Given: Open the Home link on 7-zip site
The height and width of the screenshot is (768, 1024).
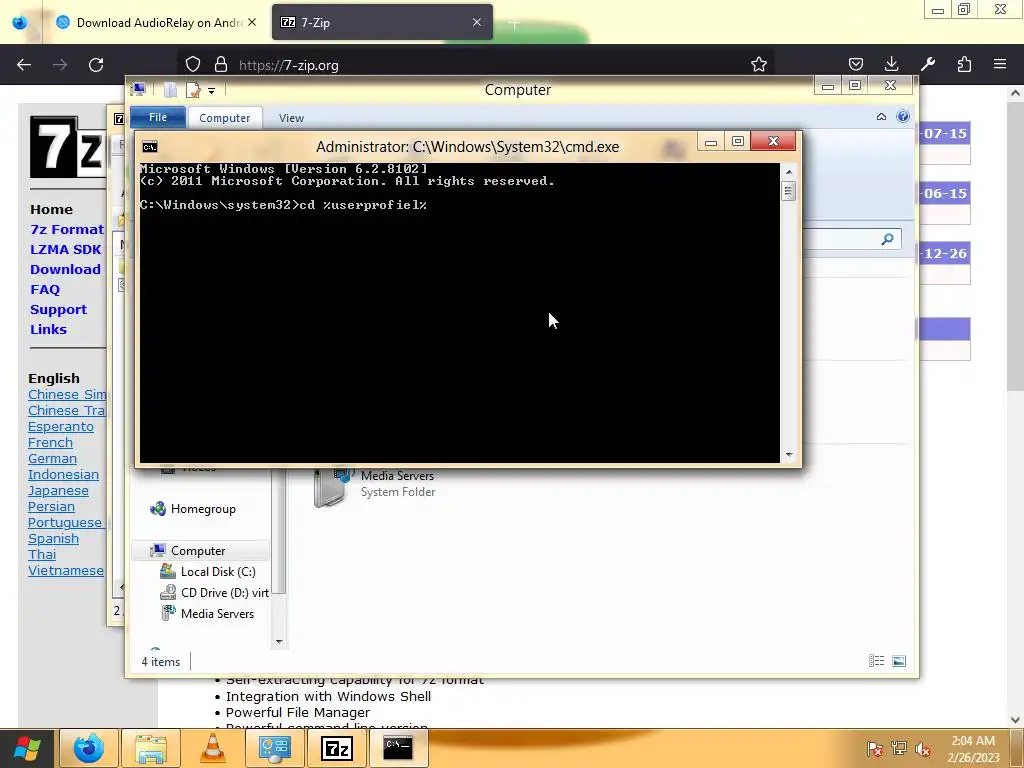Looking at the screenshot, I should tap(51, 210).
